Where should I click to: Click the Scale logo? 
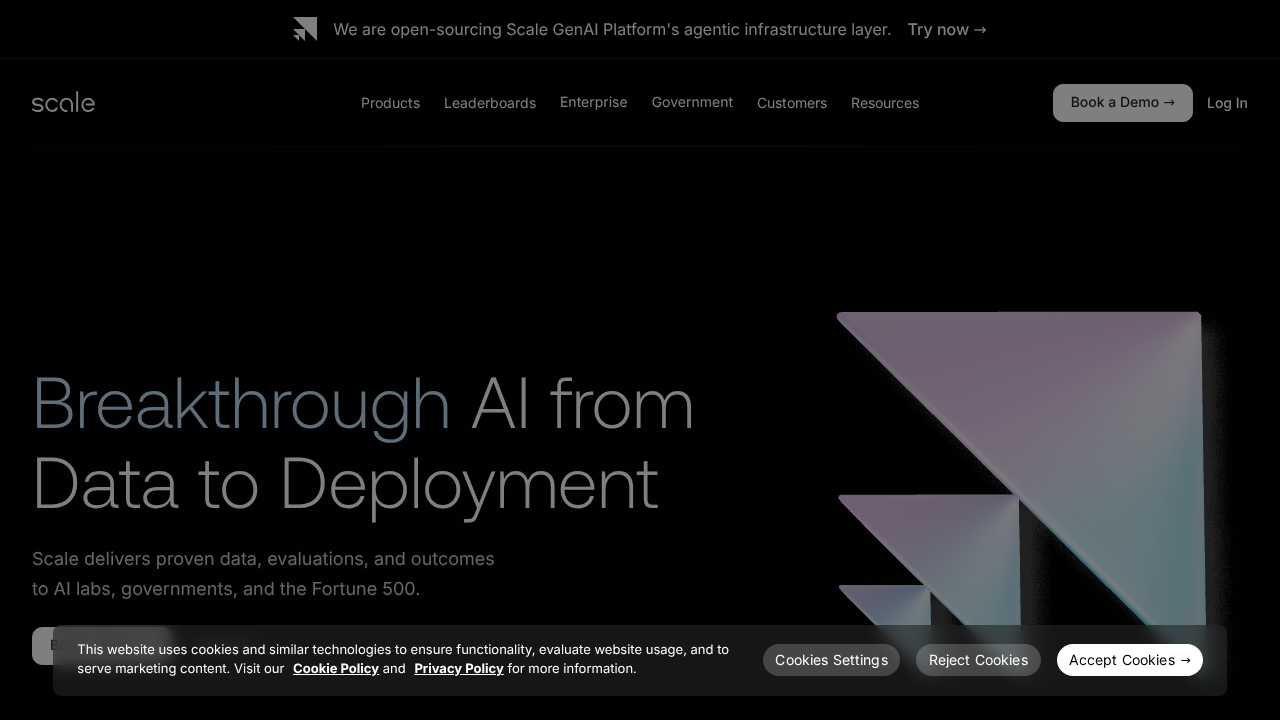63,102
